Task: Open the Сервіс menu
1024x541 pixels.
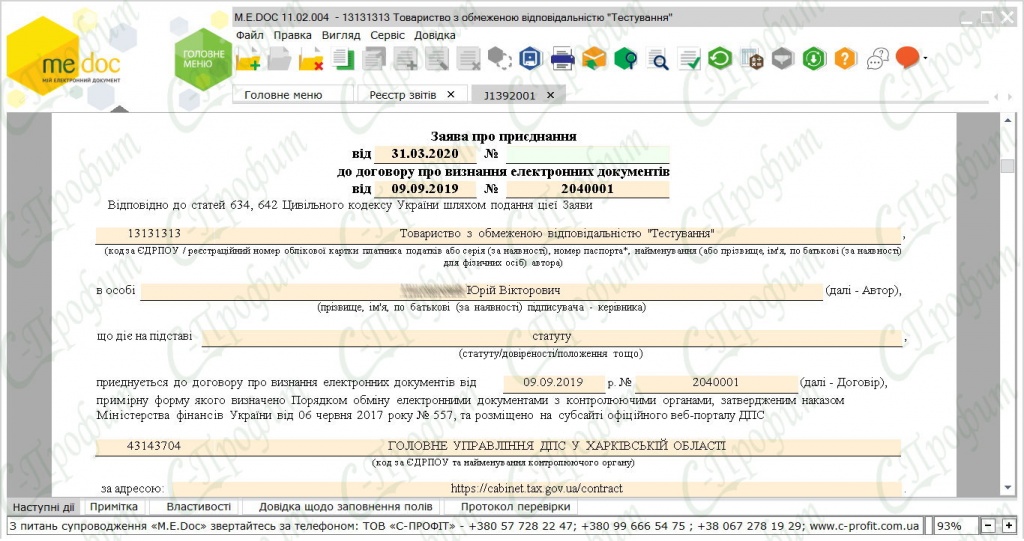Action: coord(387,35)
